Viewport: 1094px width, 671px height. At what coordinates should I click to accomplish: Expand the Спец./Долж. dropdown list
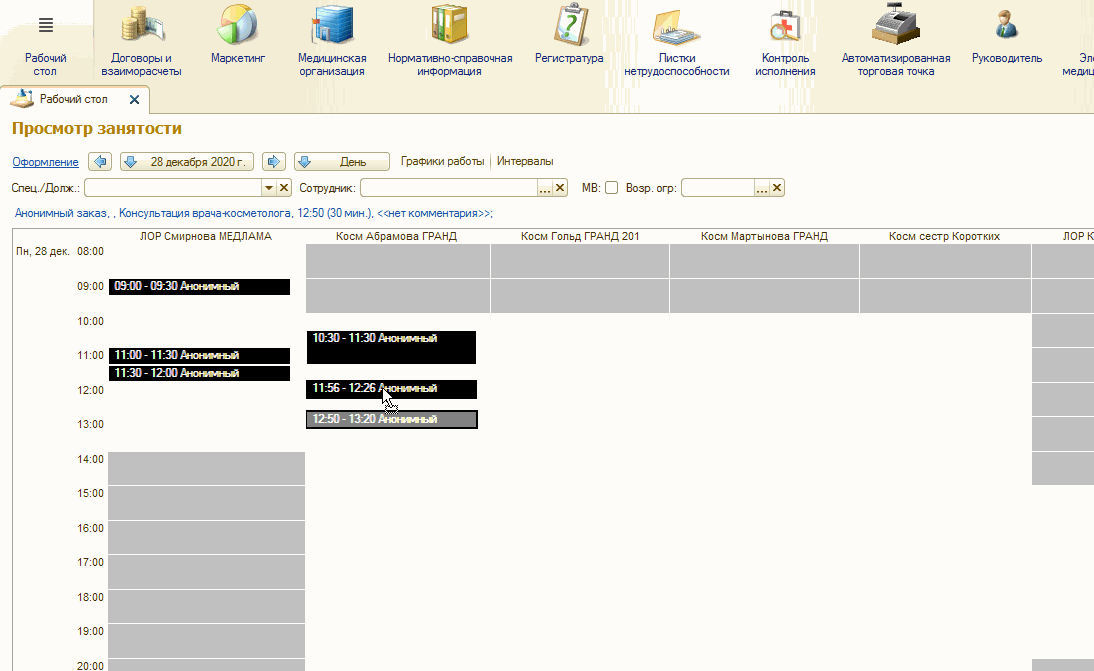tap(268, 188)
